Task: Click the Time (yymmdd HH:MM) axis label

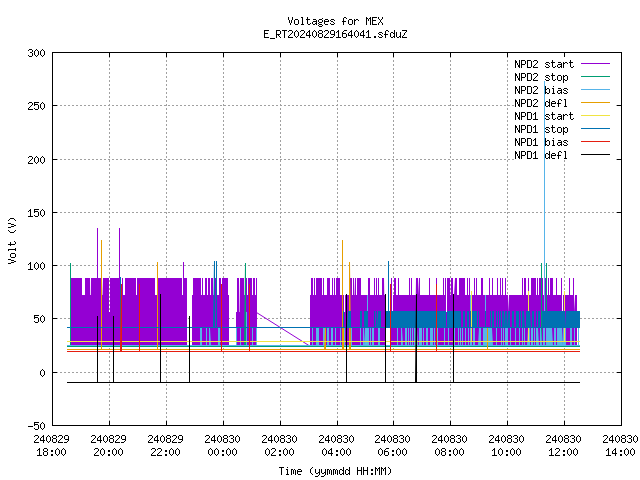Action: (335, 471)
